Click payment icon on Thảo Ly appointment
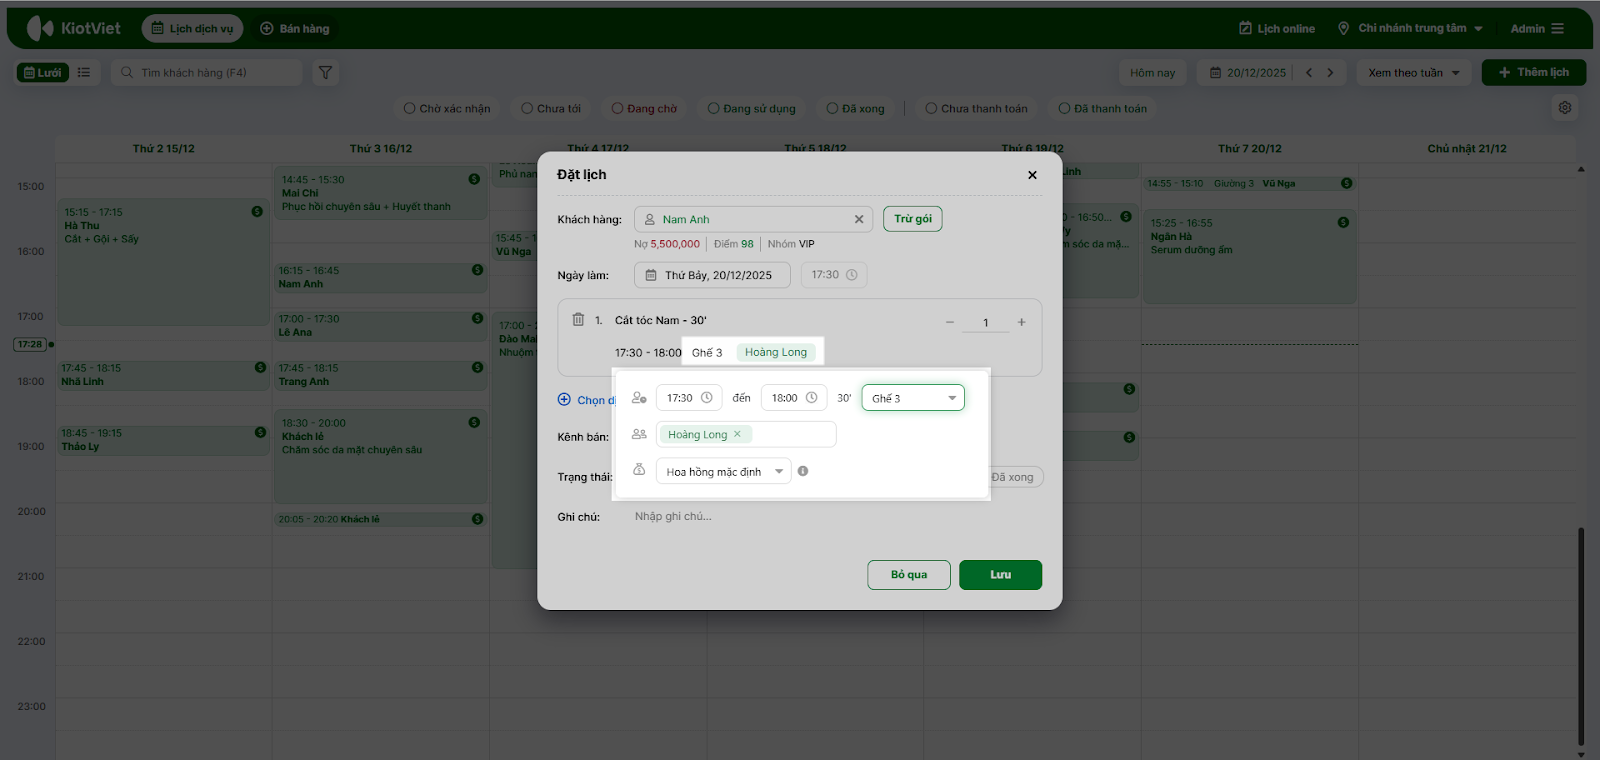The width and height of the screenshot is (1600, 760). click(260, 432)
